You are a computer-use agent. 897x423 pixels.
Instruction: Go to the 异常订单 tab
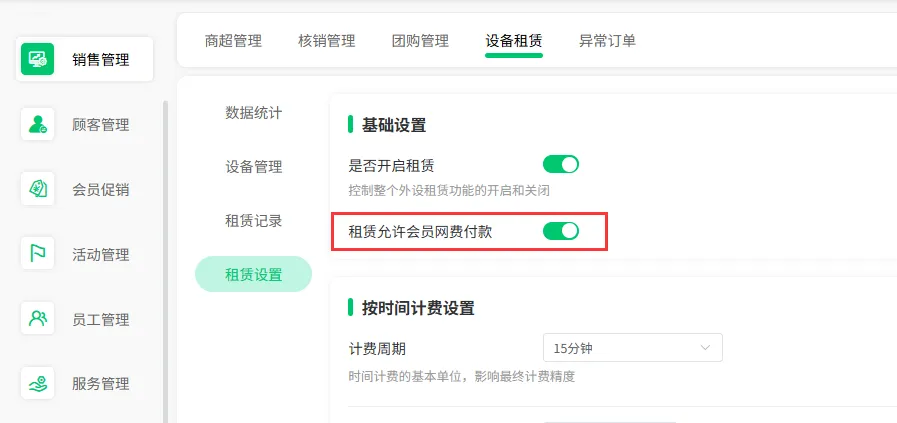608,41
